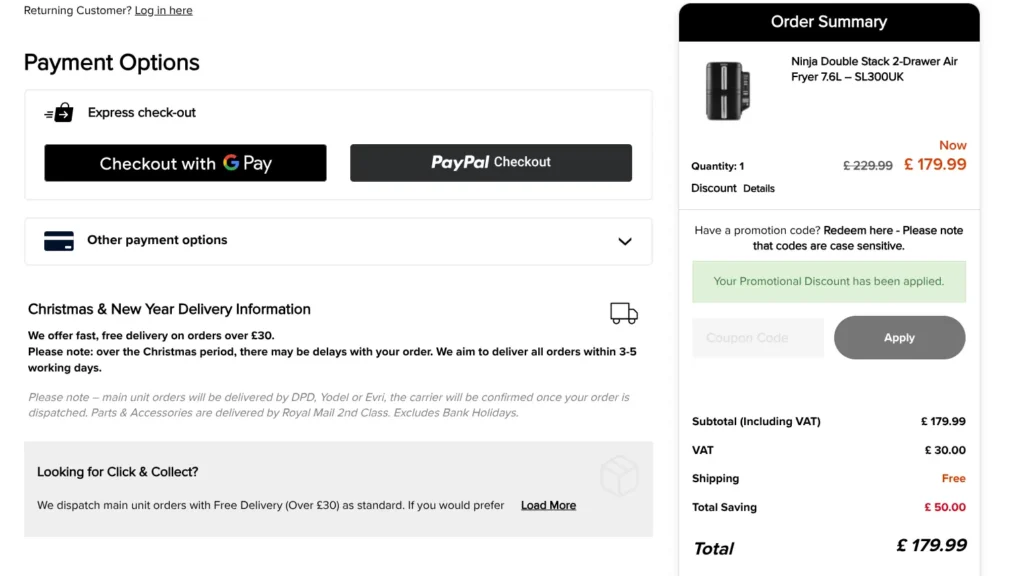The width and height of the screenshot is (1024, 576).
Task: Click the Order Summary header
Action: click(x=829, y=21)
